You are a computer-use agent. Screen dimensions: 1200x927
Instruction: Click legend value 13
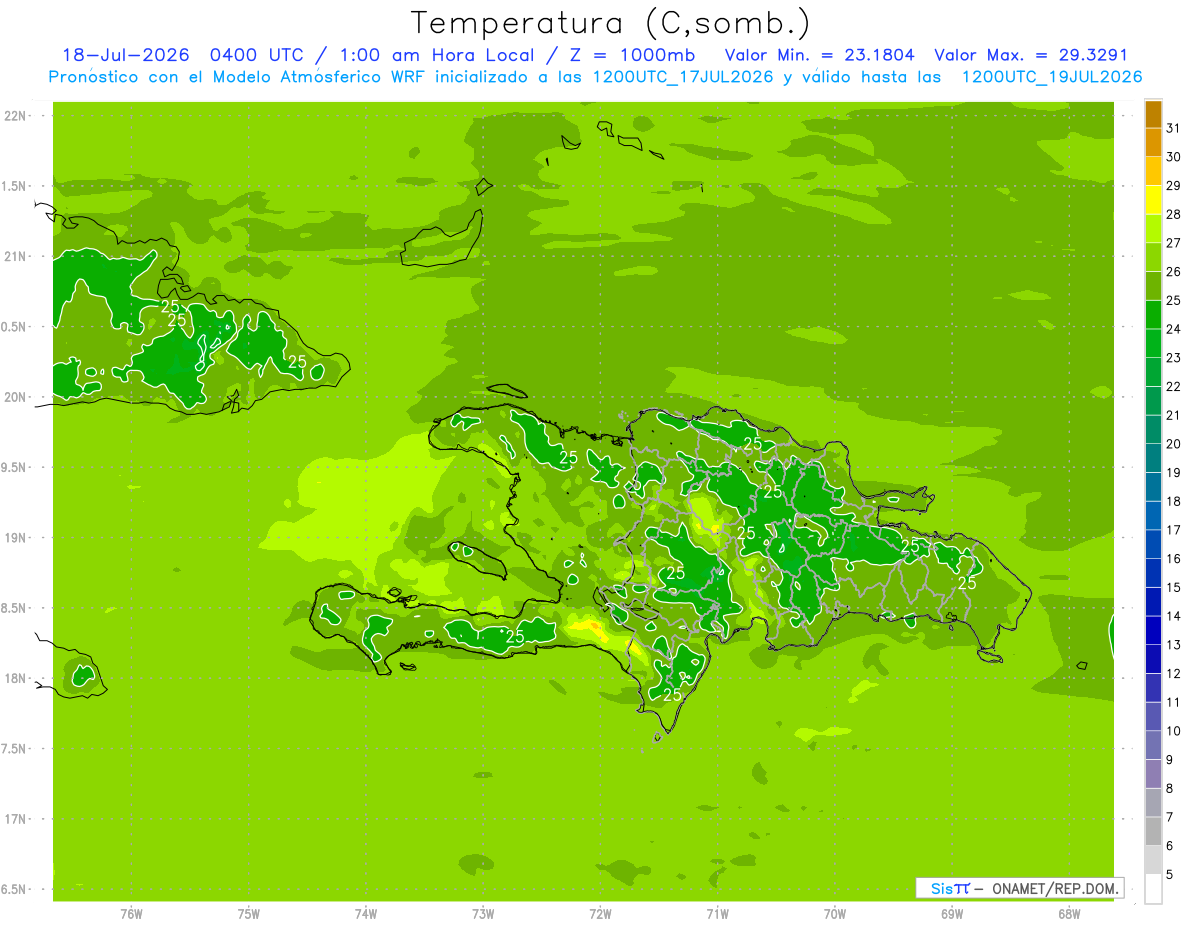click(x=1174, y=644)
